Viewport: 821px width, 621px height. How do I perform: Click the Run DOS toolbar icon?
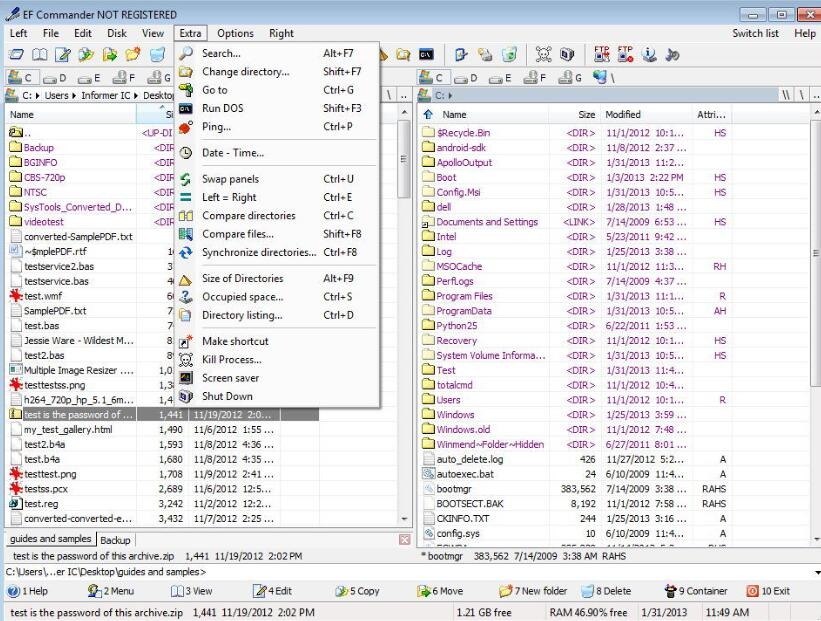[x=425, y=54]
